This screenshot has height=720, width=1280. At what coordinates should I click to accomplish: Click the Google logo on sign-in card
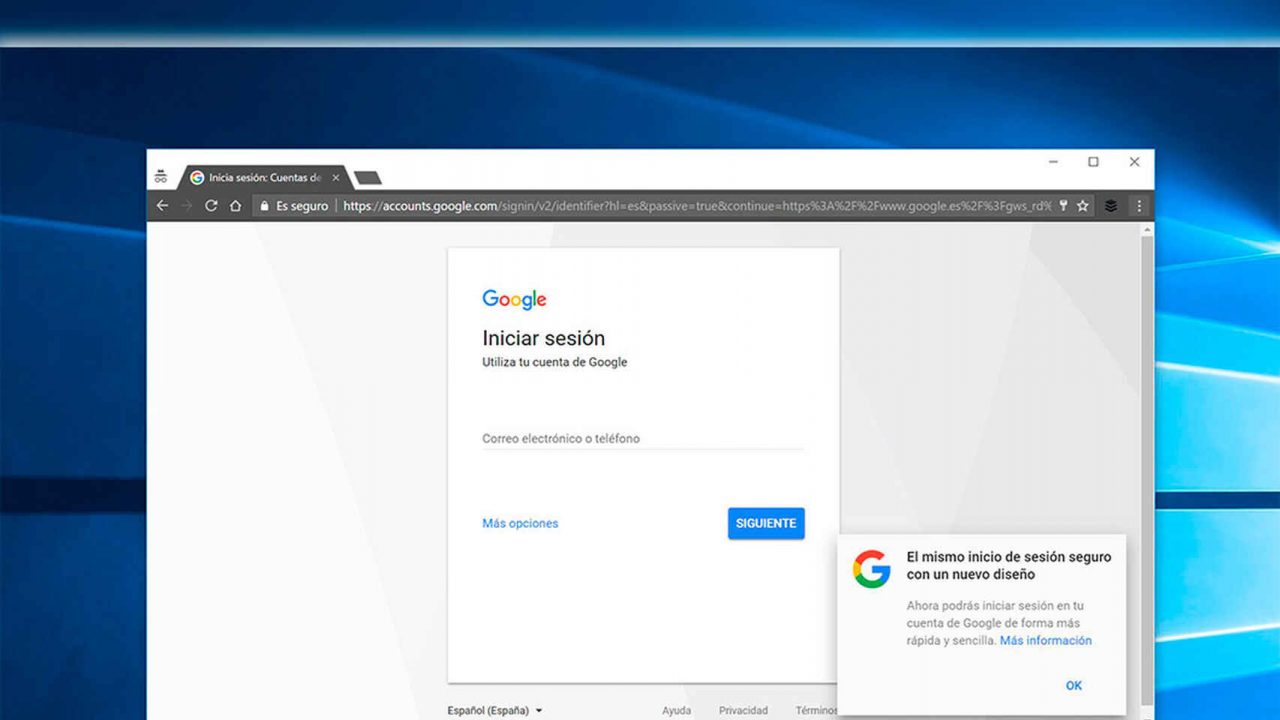click(514, 299)
